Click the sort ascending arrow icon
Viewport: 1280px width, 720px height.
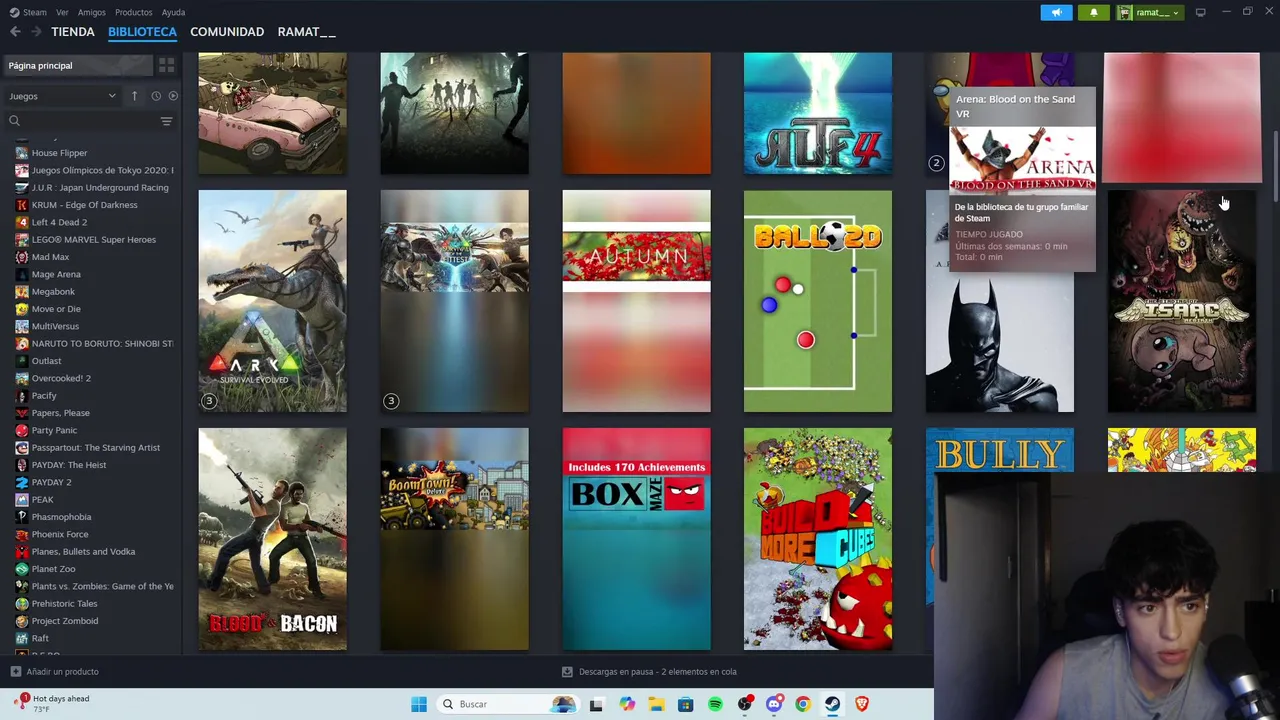134,96
